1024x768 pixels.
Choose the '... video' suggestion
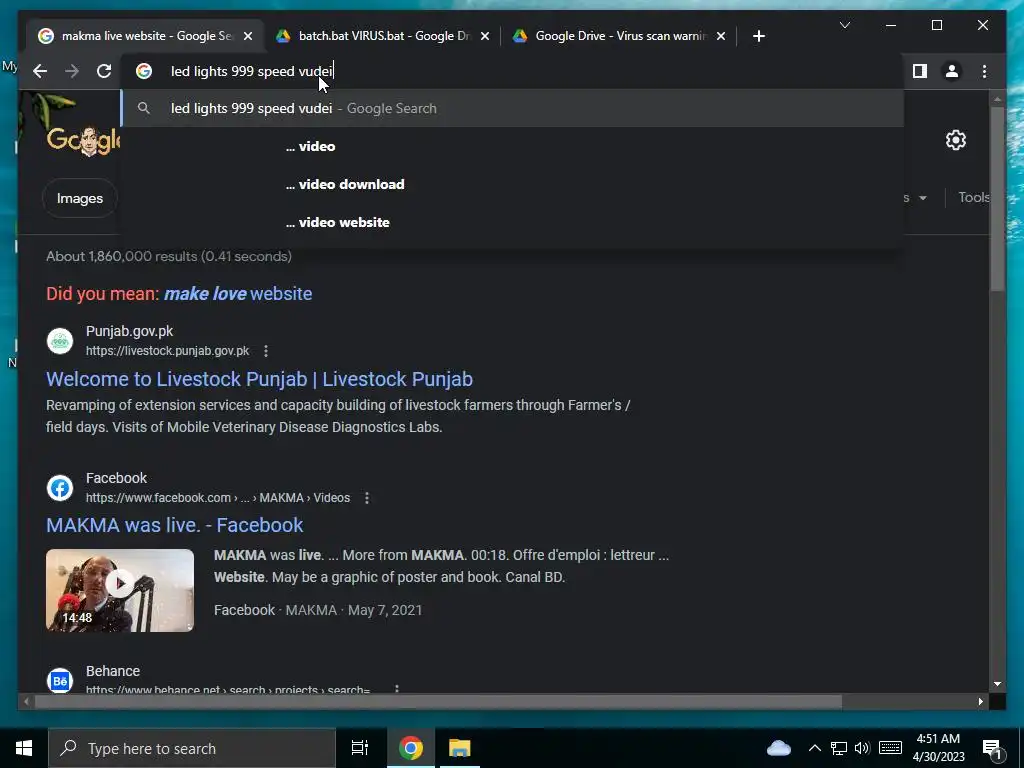click(513, 146)
